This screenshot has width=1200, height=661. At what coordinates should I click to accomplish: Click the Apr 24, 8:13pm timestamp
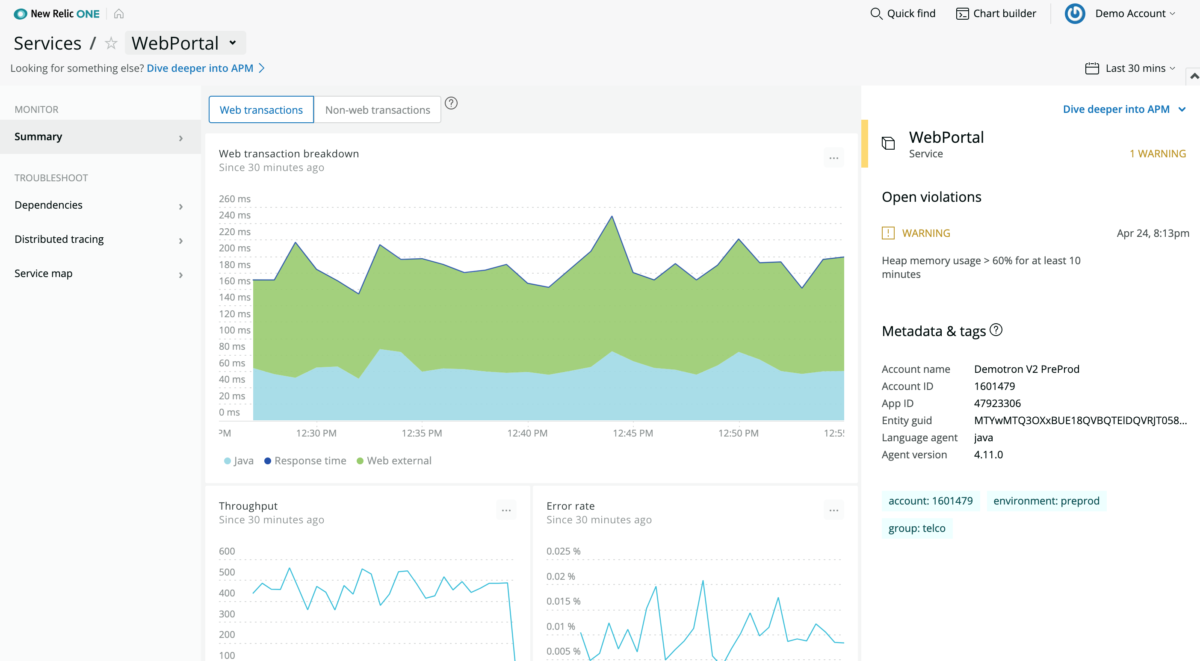[x=1153, y=233]
